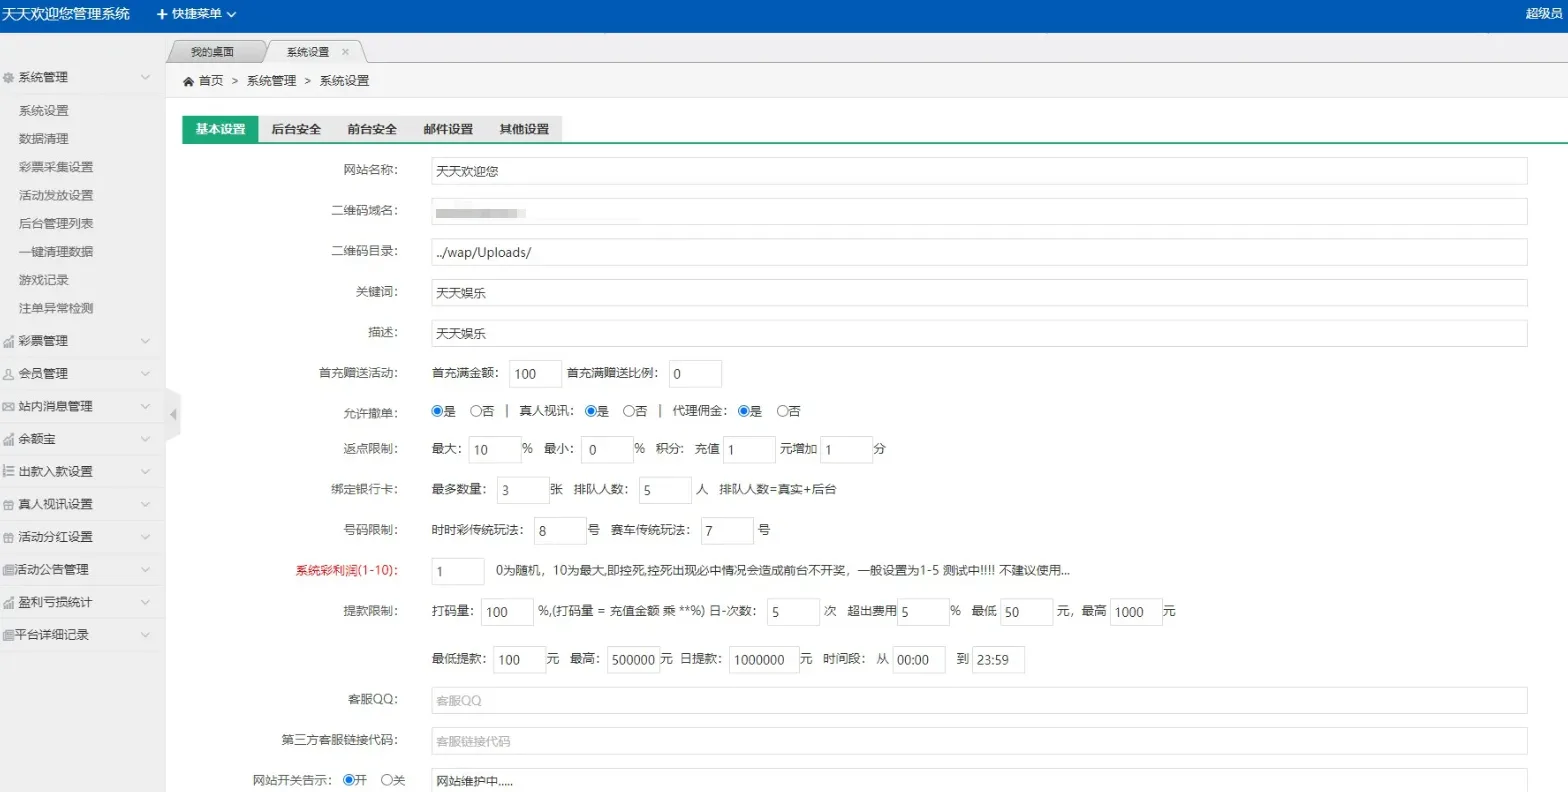Expand the 站内消息管理 menu chevron
The image size is (1568, 792).
click(145, 407)
